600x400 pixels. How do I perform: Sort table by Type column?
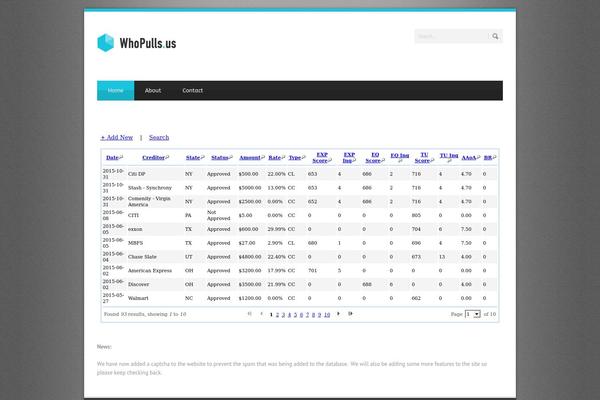[295, 158]
